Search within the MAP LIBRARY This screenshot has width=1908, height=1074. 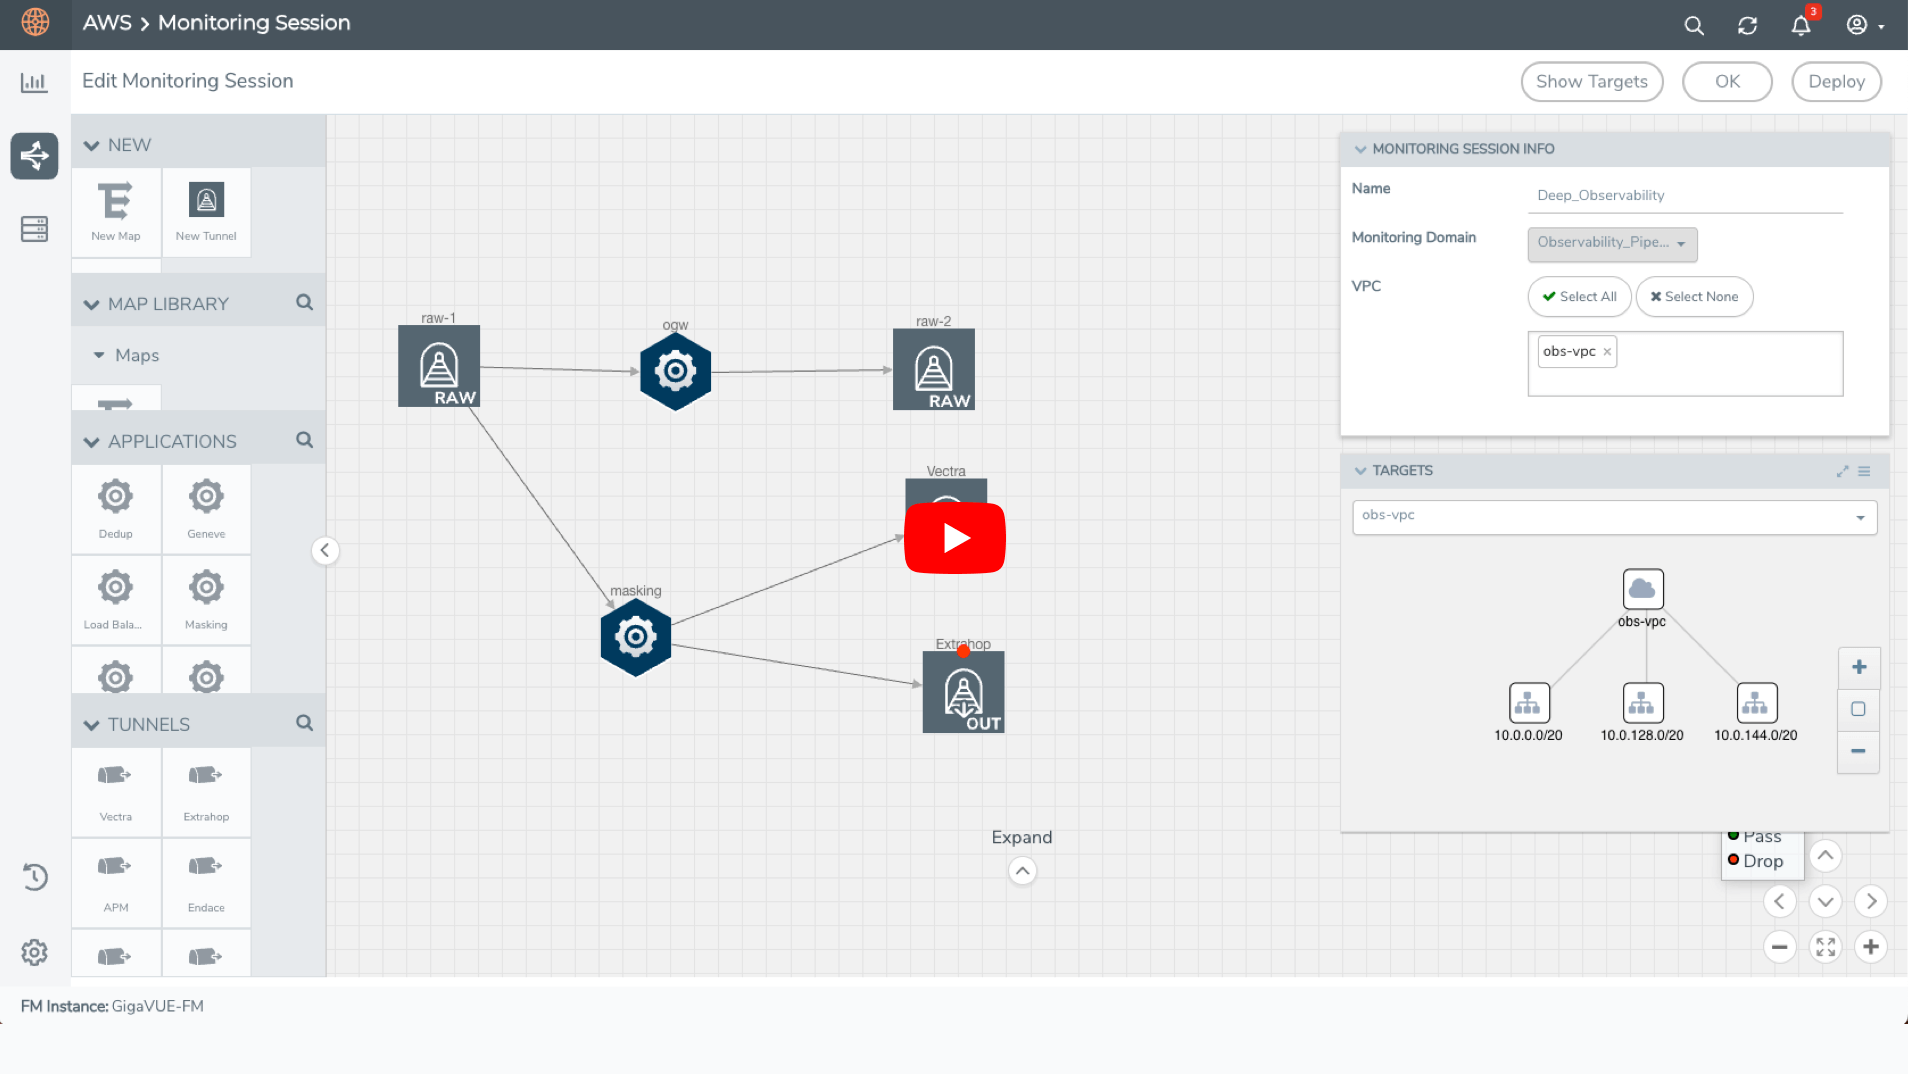point(305,302)
